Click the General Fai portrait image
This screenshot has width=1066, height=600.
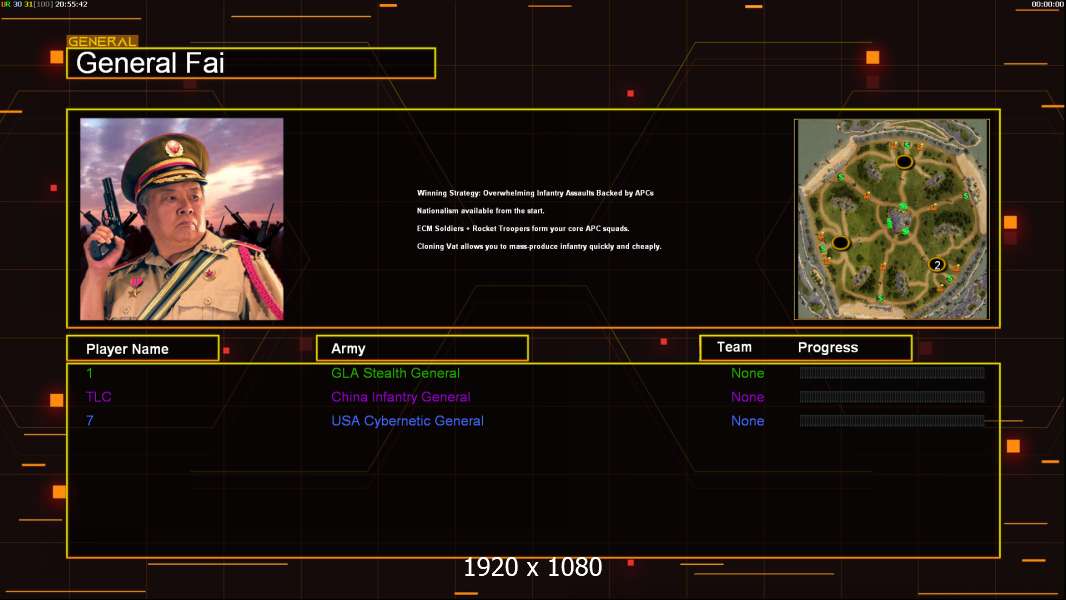coord(182,219)
